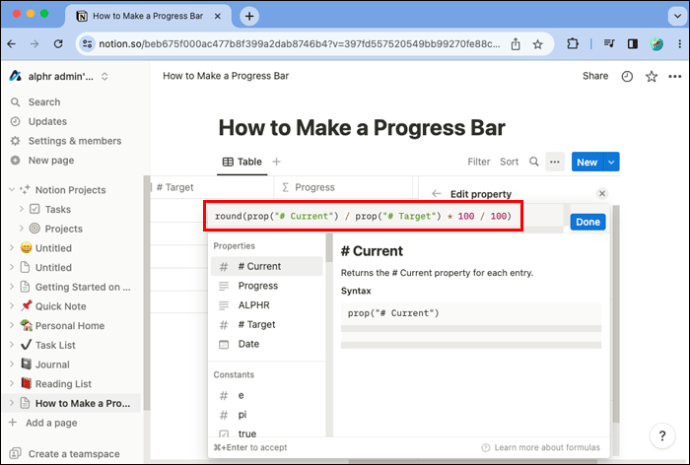
Task: Expand the Quick Note page toggle
Action: click(x=12, y=306)
